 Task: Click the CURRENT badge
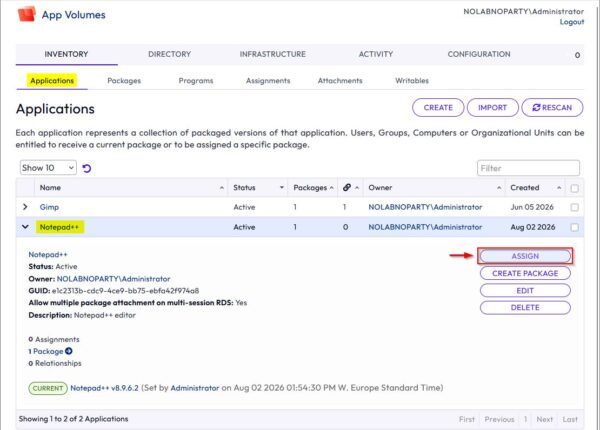(48, 388)
